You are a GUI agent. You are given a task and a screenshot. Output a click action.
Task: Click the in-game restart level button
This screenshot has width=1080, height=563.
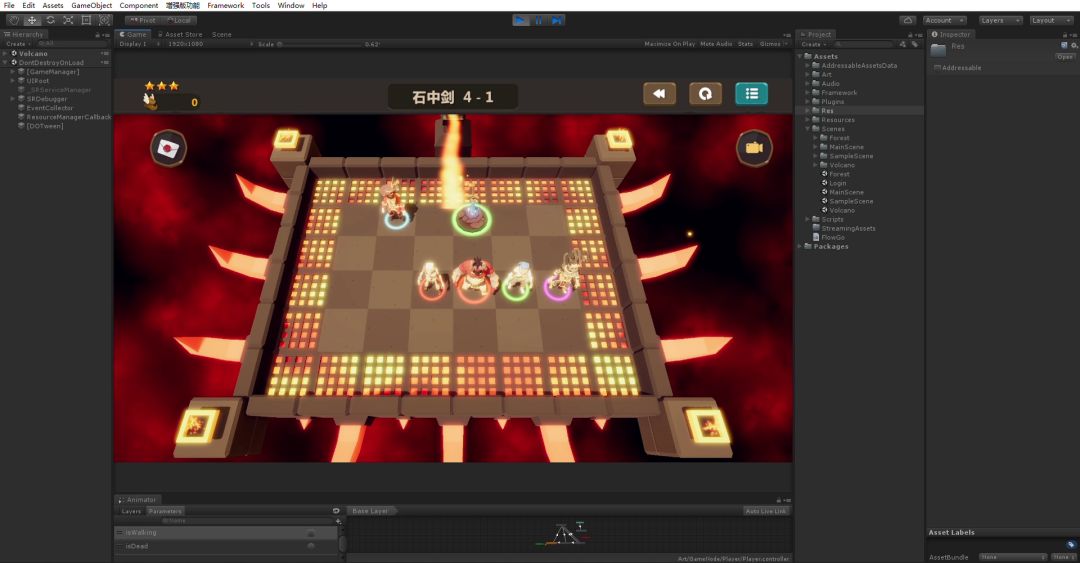(x=705, y=93)
